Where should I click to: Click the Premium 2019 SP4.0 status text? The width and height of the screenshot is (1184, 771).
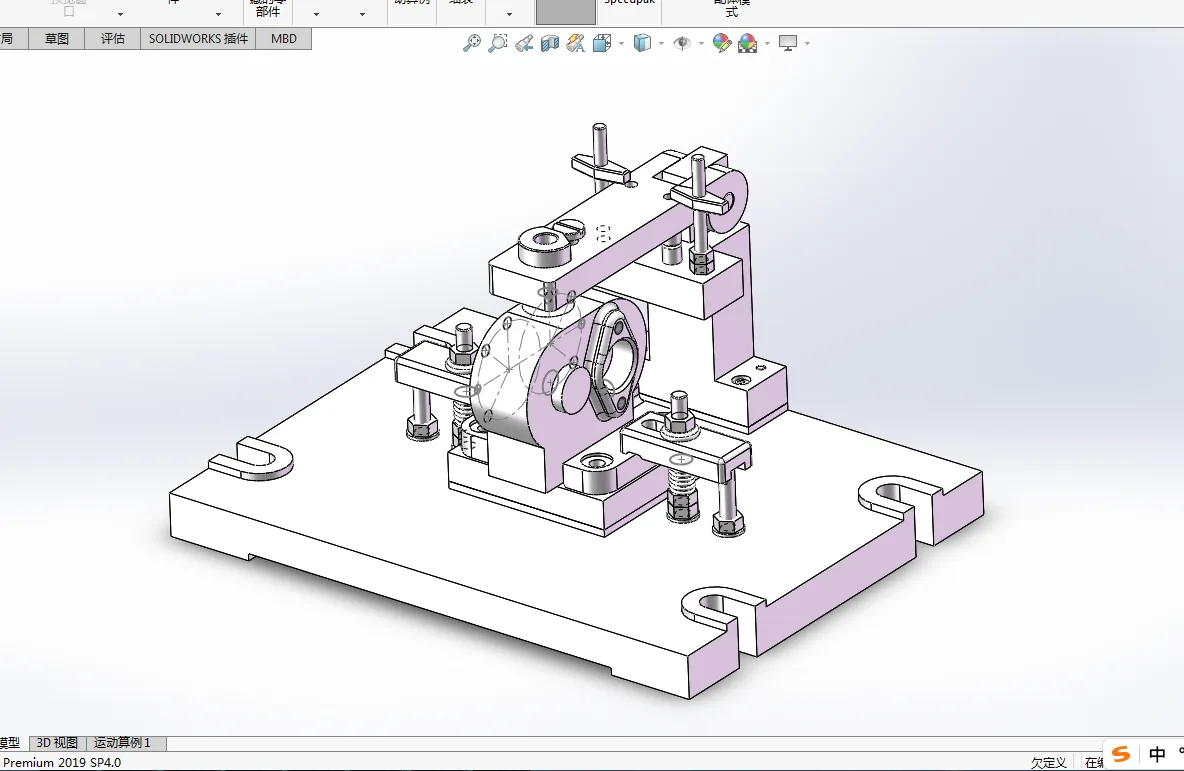[62, 763]
